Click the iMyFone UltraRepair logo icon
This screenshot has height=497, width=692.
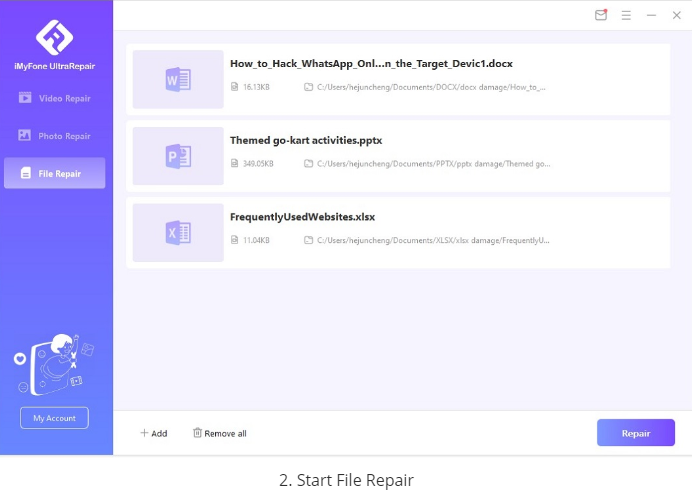point(54,37)
